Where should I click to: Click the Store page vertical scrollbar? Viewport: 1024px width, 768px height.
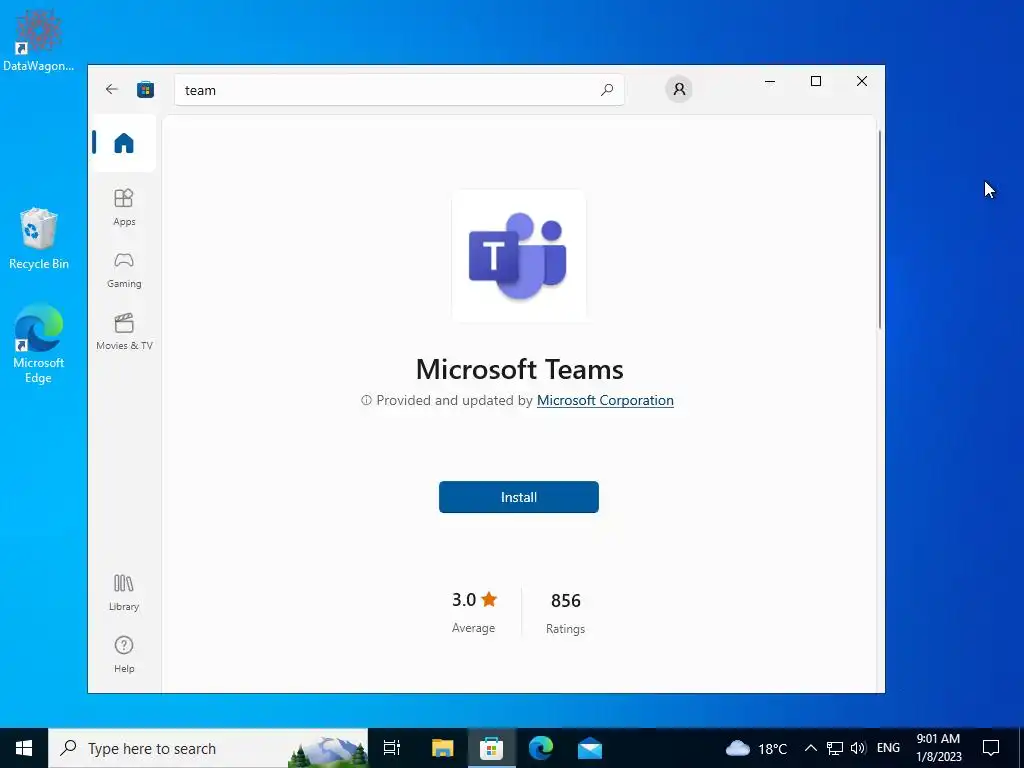(x=880, y=229)
